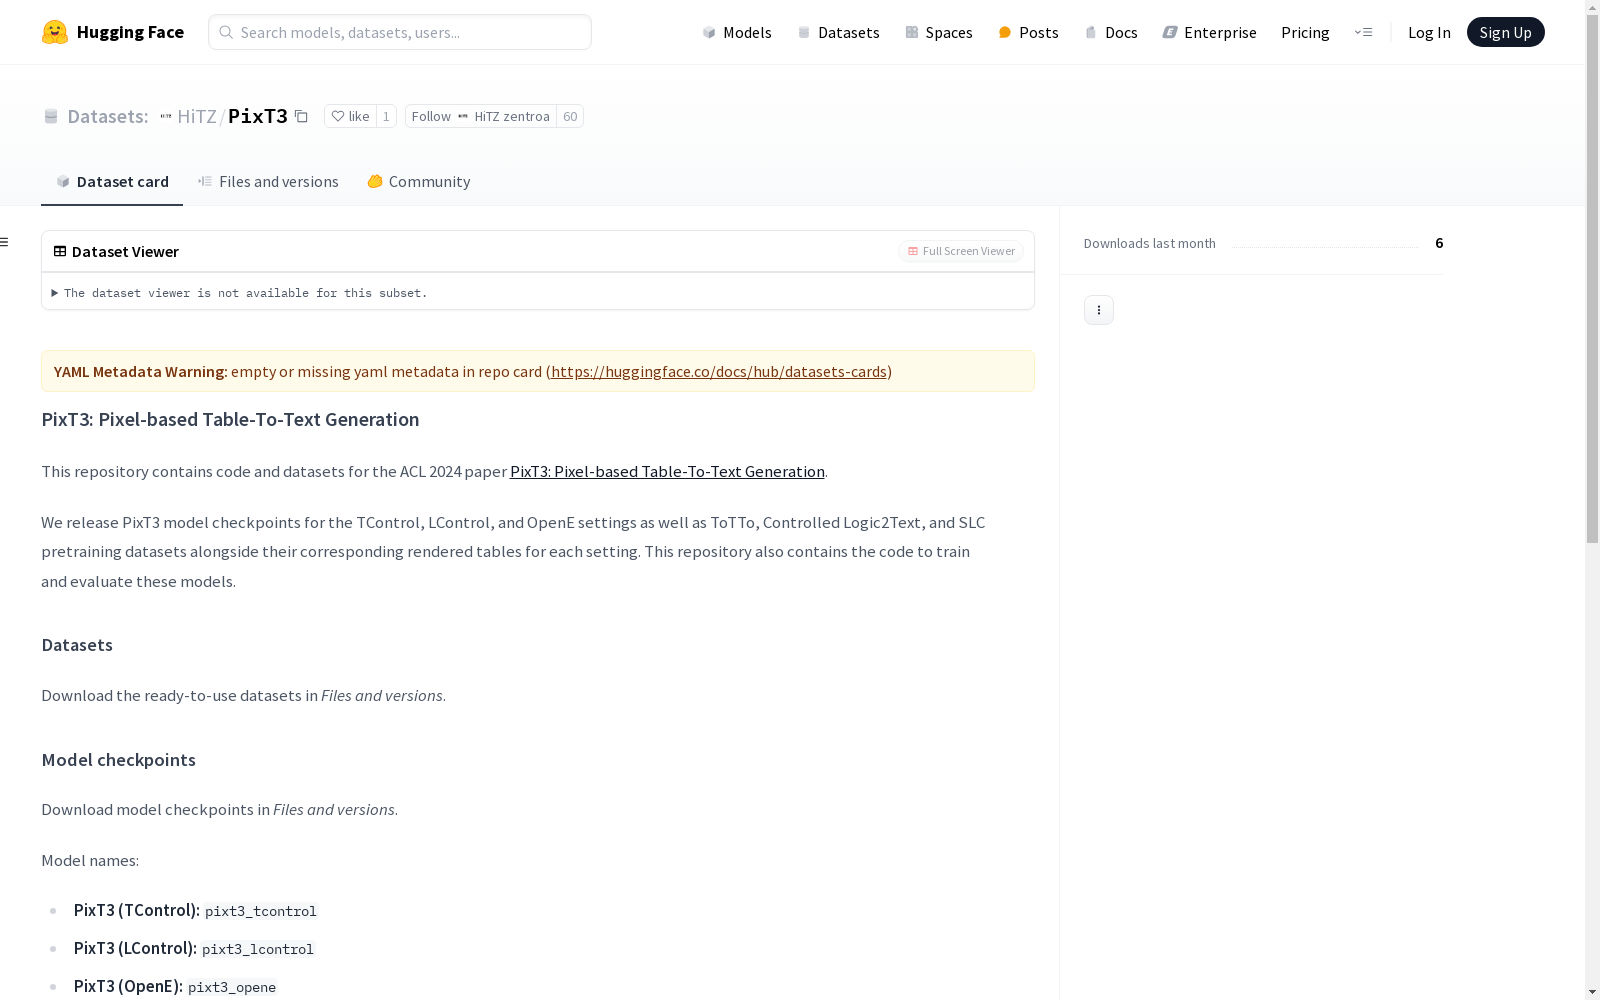The height and width of the screenshot is (1000, 1600).
Task: Copy dataset name with the copy icon
Action: 301,116
